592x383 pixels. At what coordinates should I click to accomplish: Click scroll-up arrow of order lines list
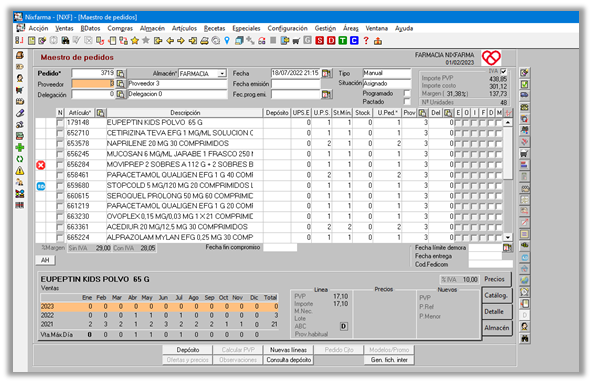508,122
